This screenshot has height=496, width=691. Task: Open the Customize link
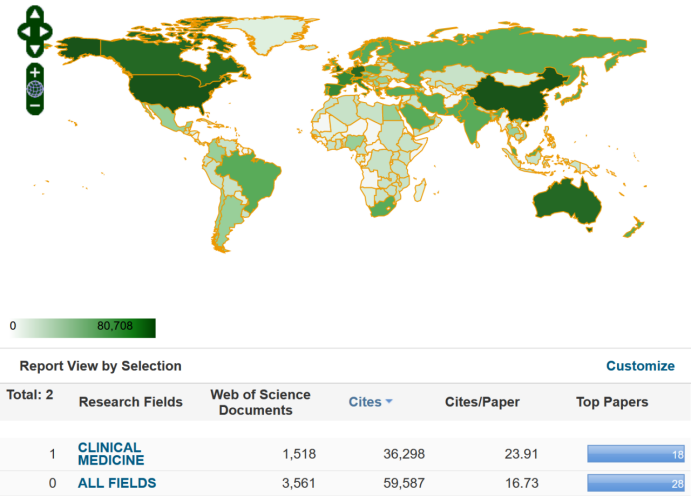[x=640, y=366]
